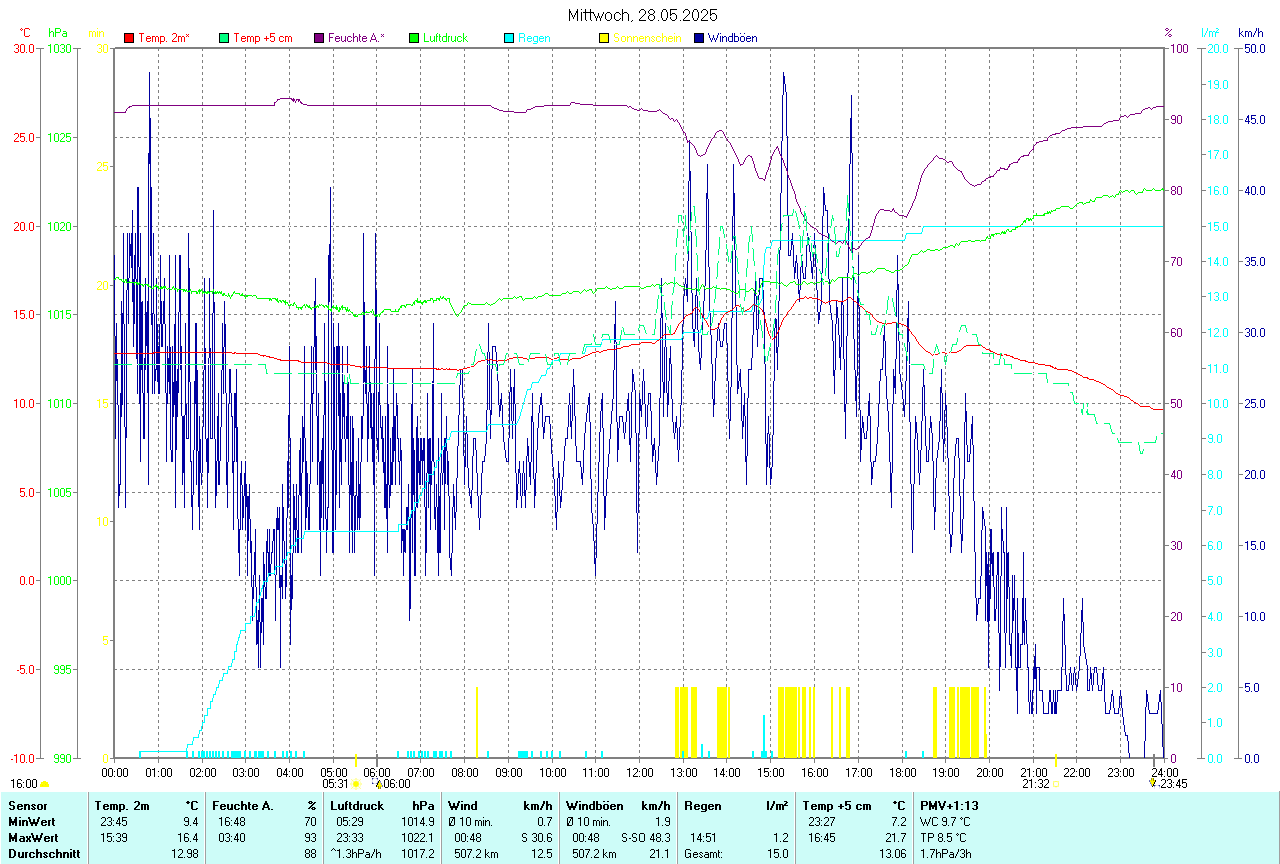Select the 'Regen' legend label at top

tap(534, 38)
